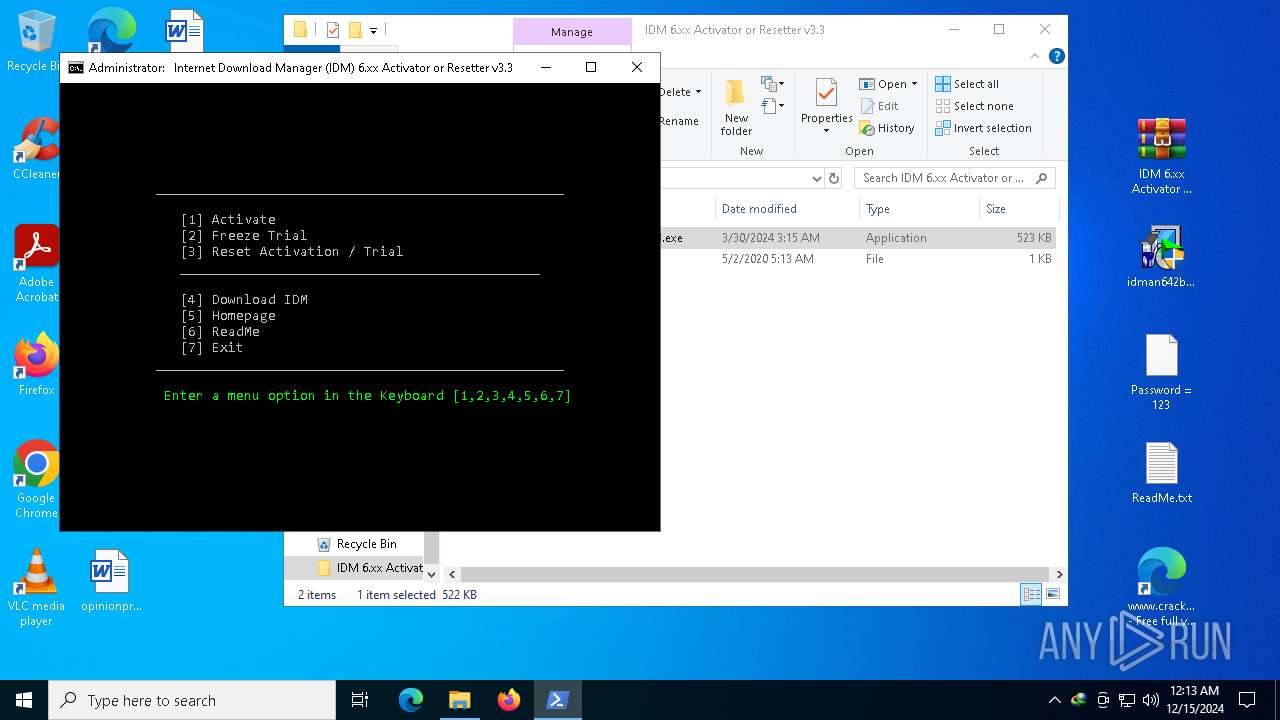Viewport: 1280px width, 720px height.
Task: Select the 5/2/2020 file row
Action: [x=858, y=258]
